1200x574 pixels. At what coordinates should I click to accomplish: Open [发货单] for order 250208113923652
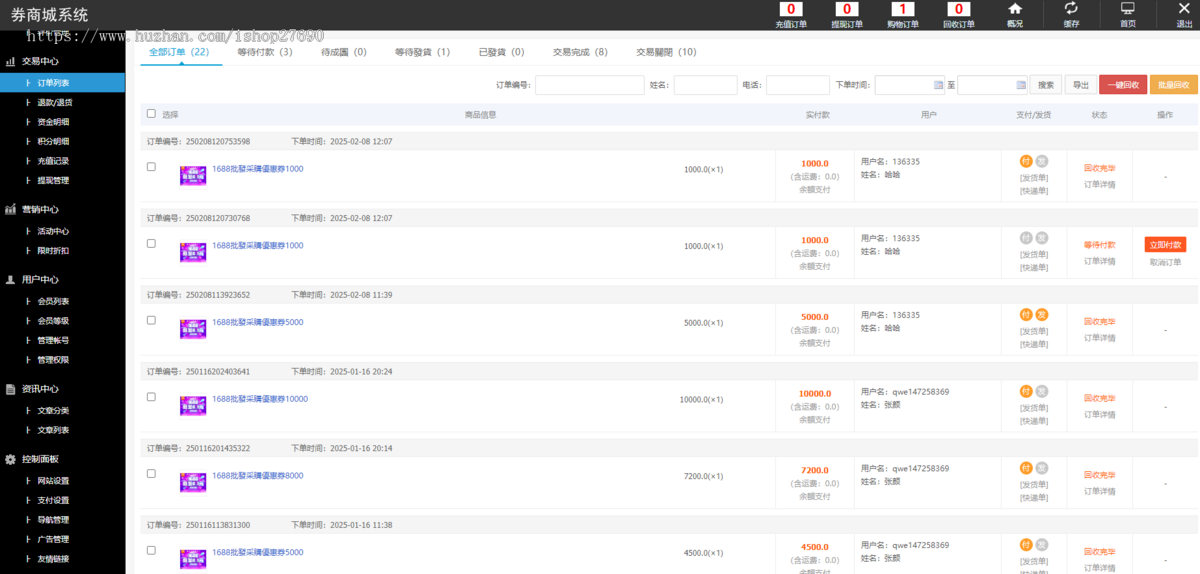click(x=1034, y=331)
